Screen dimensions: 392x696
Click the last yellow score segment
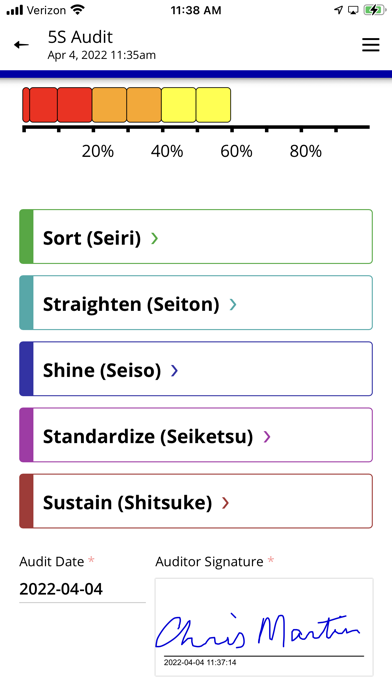tap(214, 105)
